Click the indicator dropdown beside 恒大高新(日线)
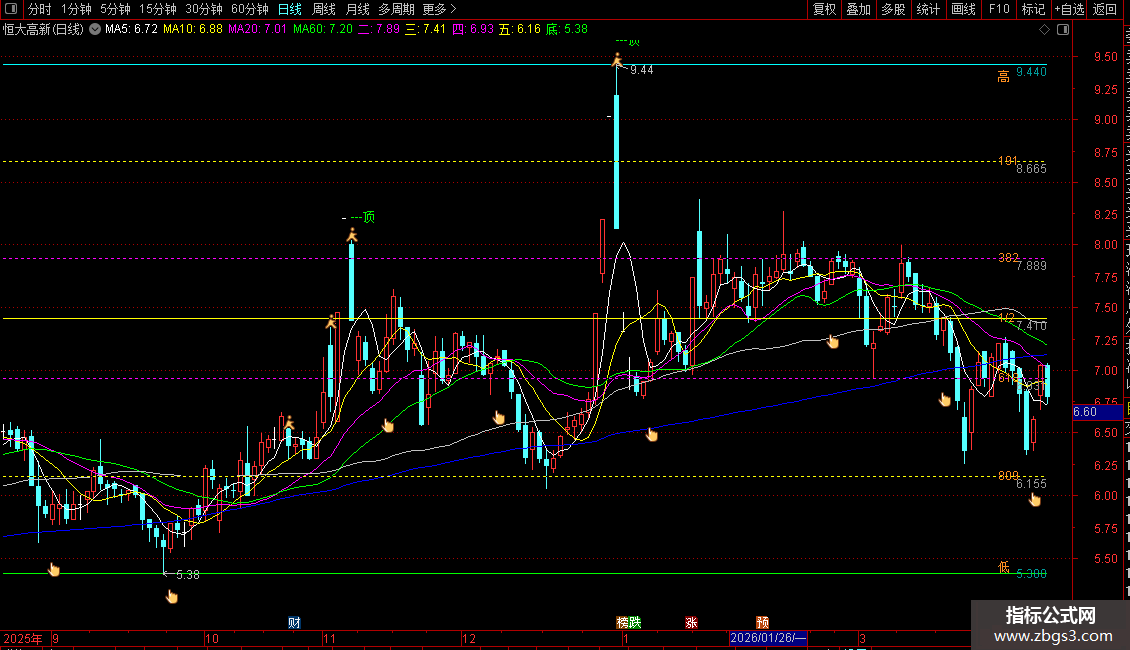Image resolution: width=1130 pixels, height=650 pixels. point(94,29)
